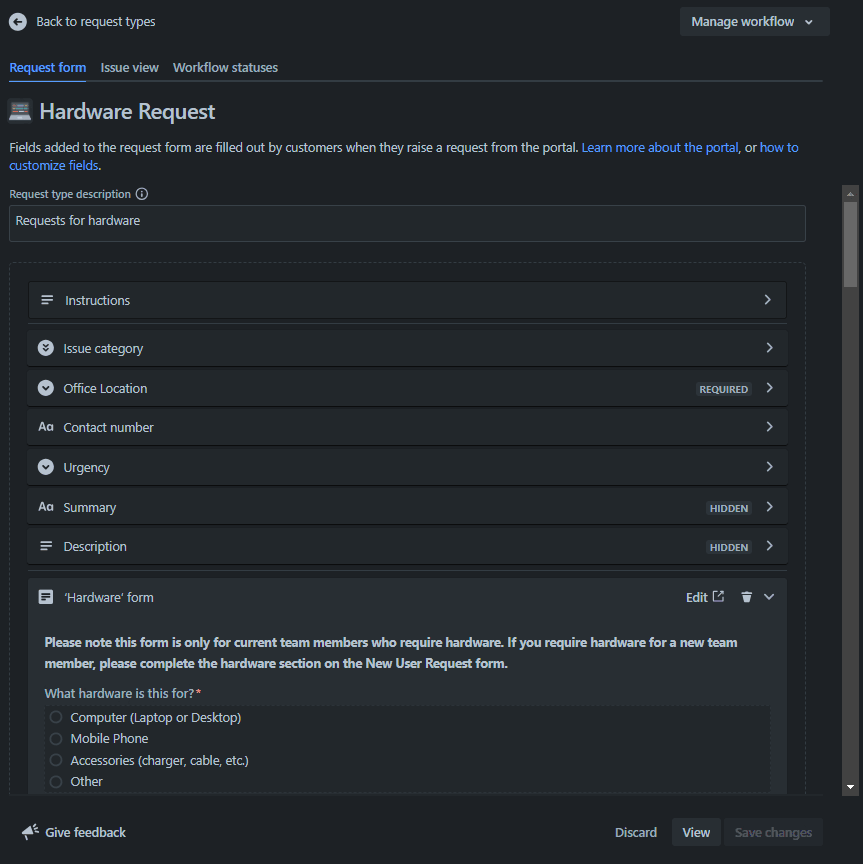Image resolution: width=863 pixels, height=864 pixels.
Task: Click the Discard button
Action: [x=635, y=832]
